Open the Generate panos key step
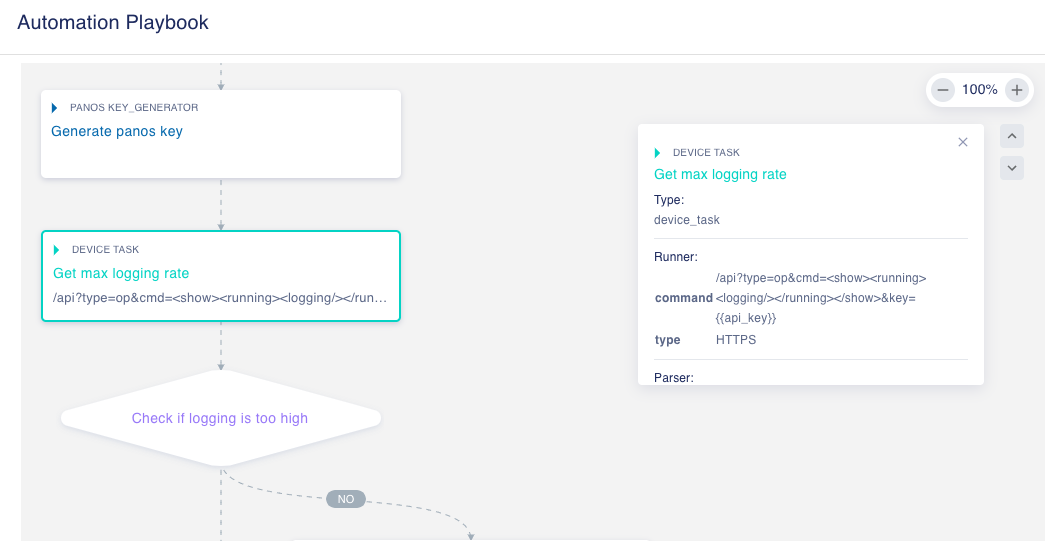This screenshot has width=1045, height=541. pyautogui.click(x=117, y=131)
